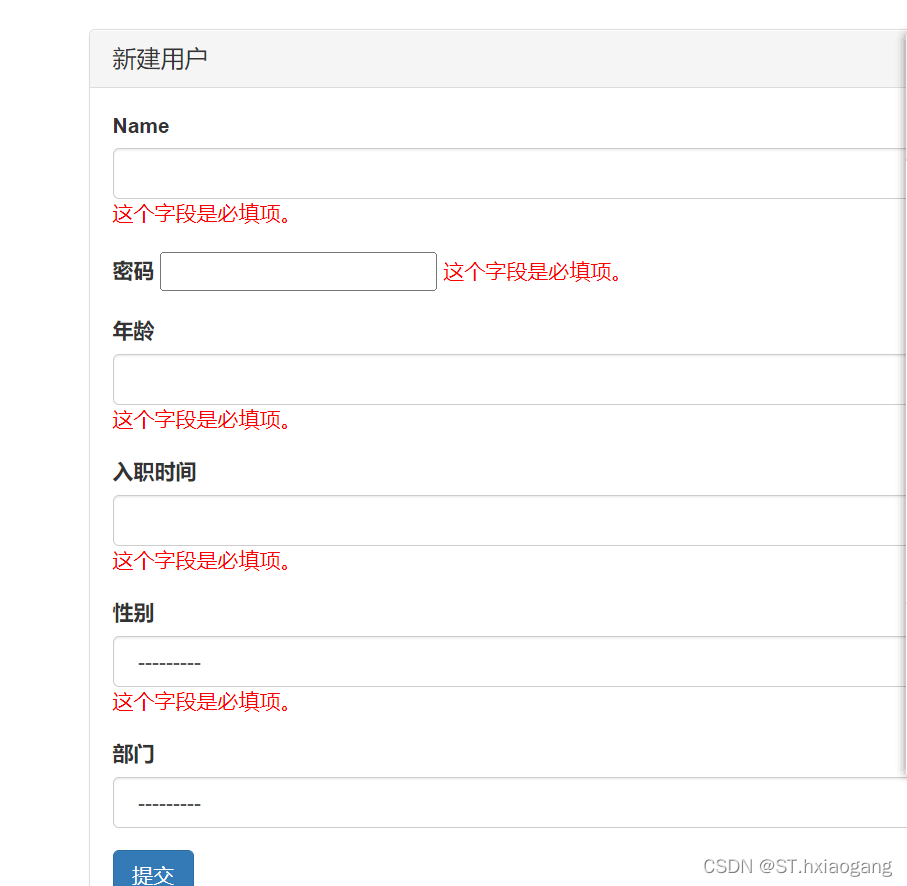Screen dimensions: 907x886
Task: Click the 密码 field label
Action: 133,271
